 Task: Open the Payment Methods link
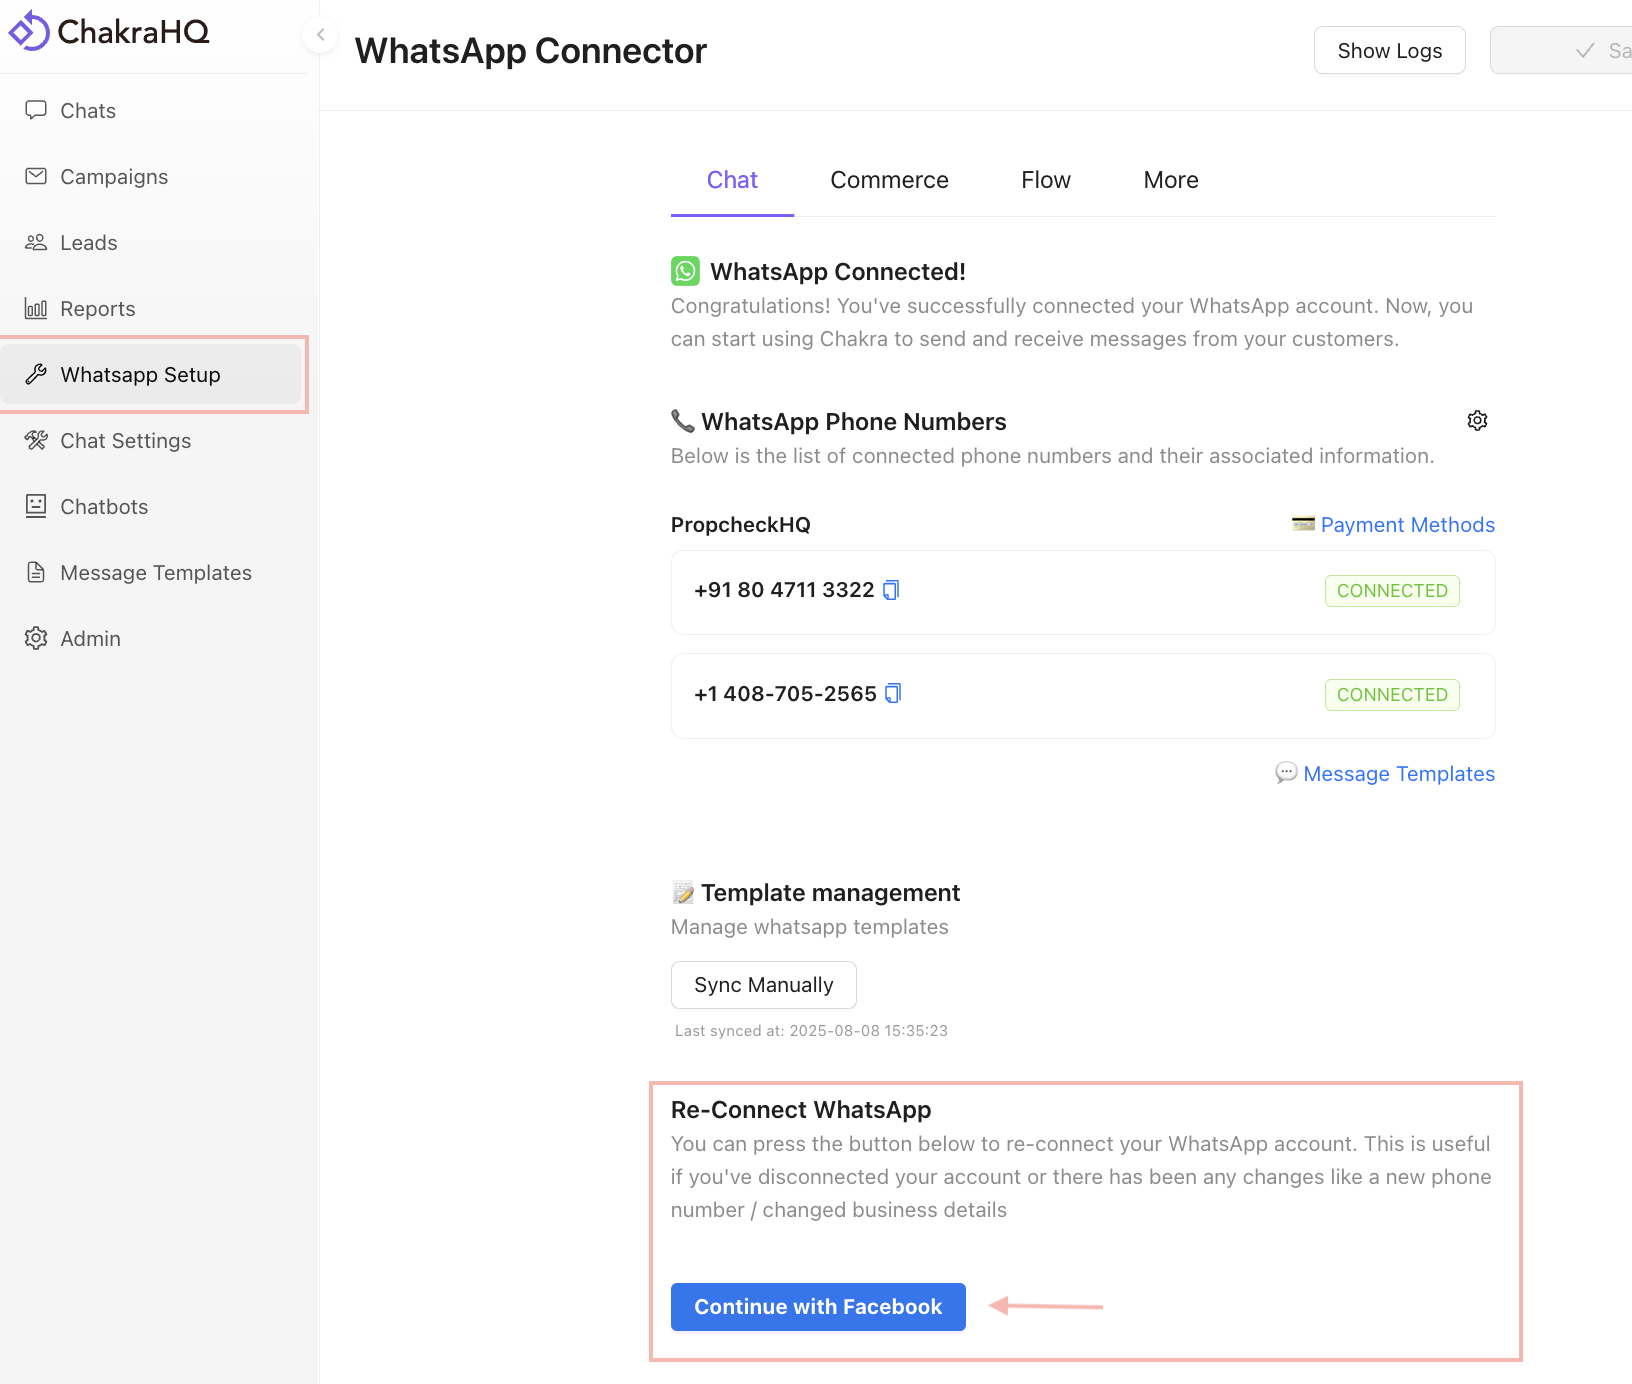(x=1408, y=524)
